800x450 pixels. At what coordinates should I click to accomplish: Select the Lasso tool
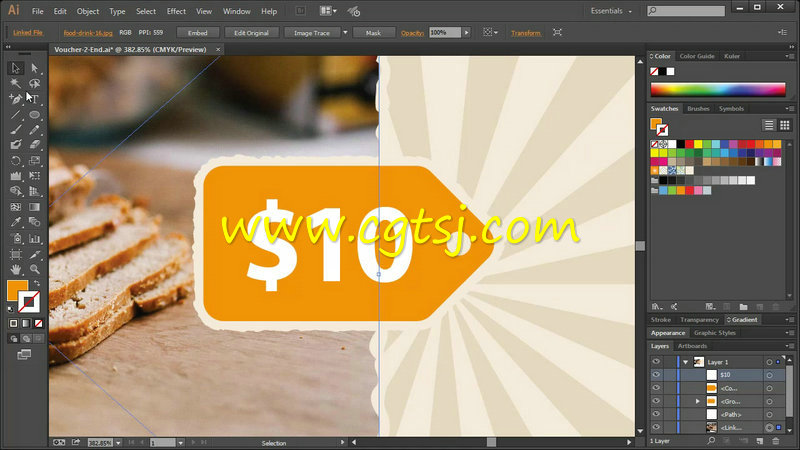34,83
